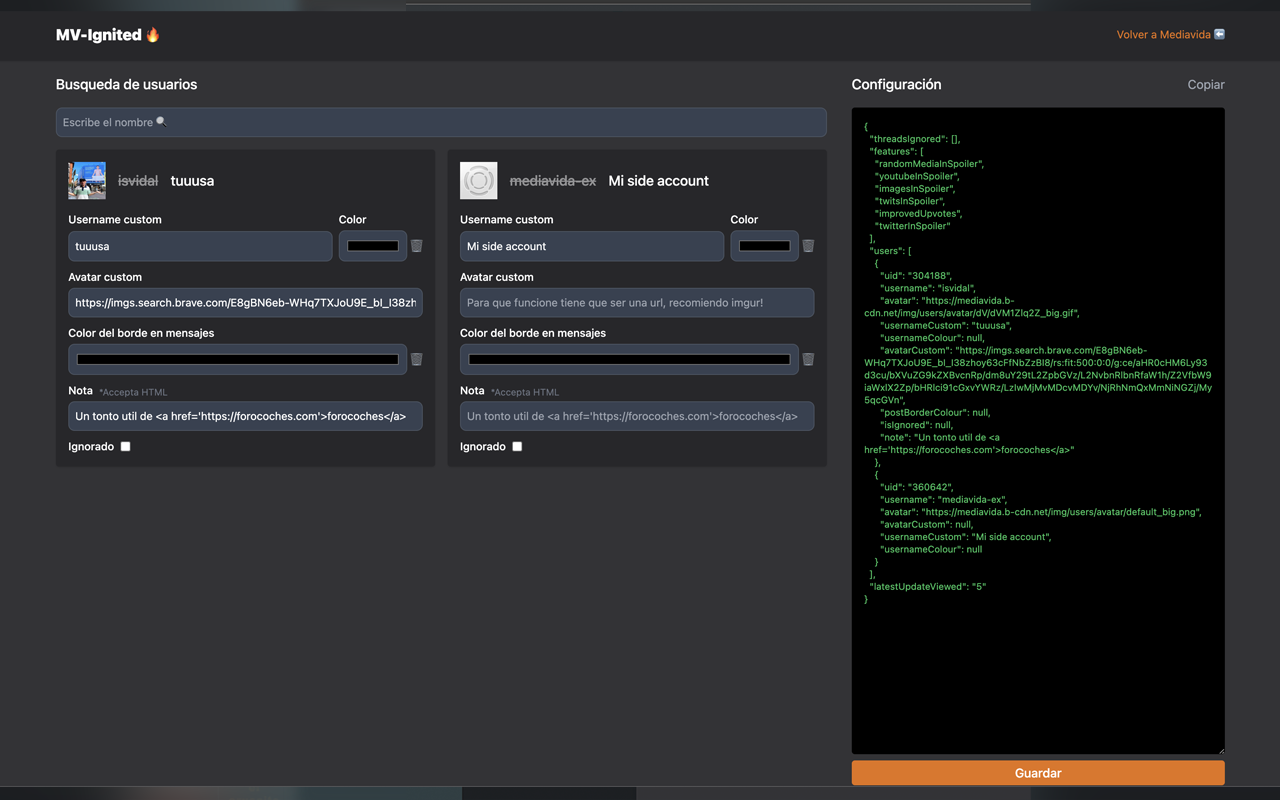Open the username color picker for Mi side account

coord(764,246)
